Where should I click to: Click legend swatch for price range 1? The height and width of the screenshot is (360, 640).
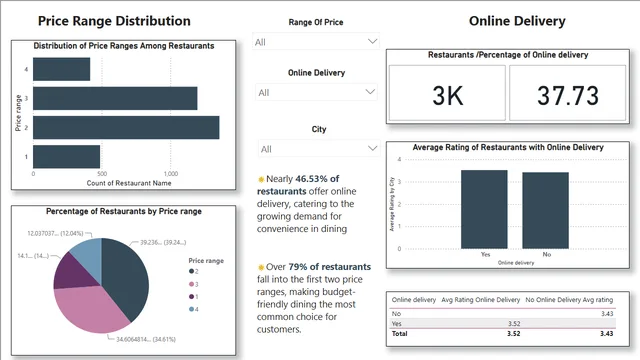pyautogui.click(x=191, y=297)
